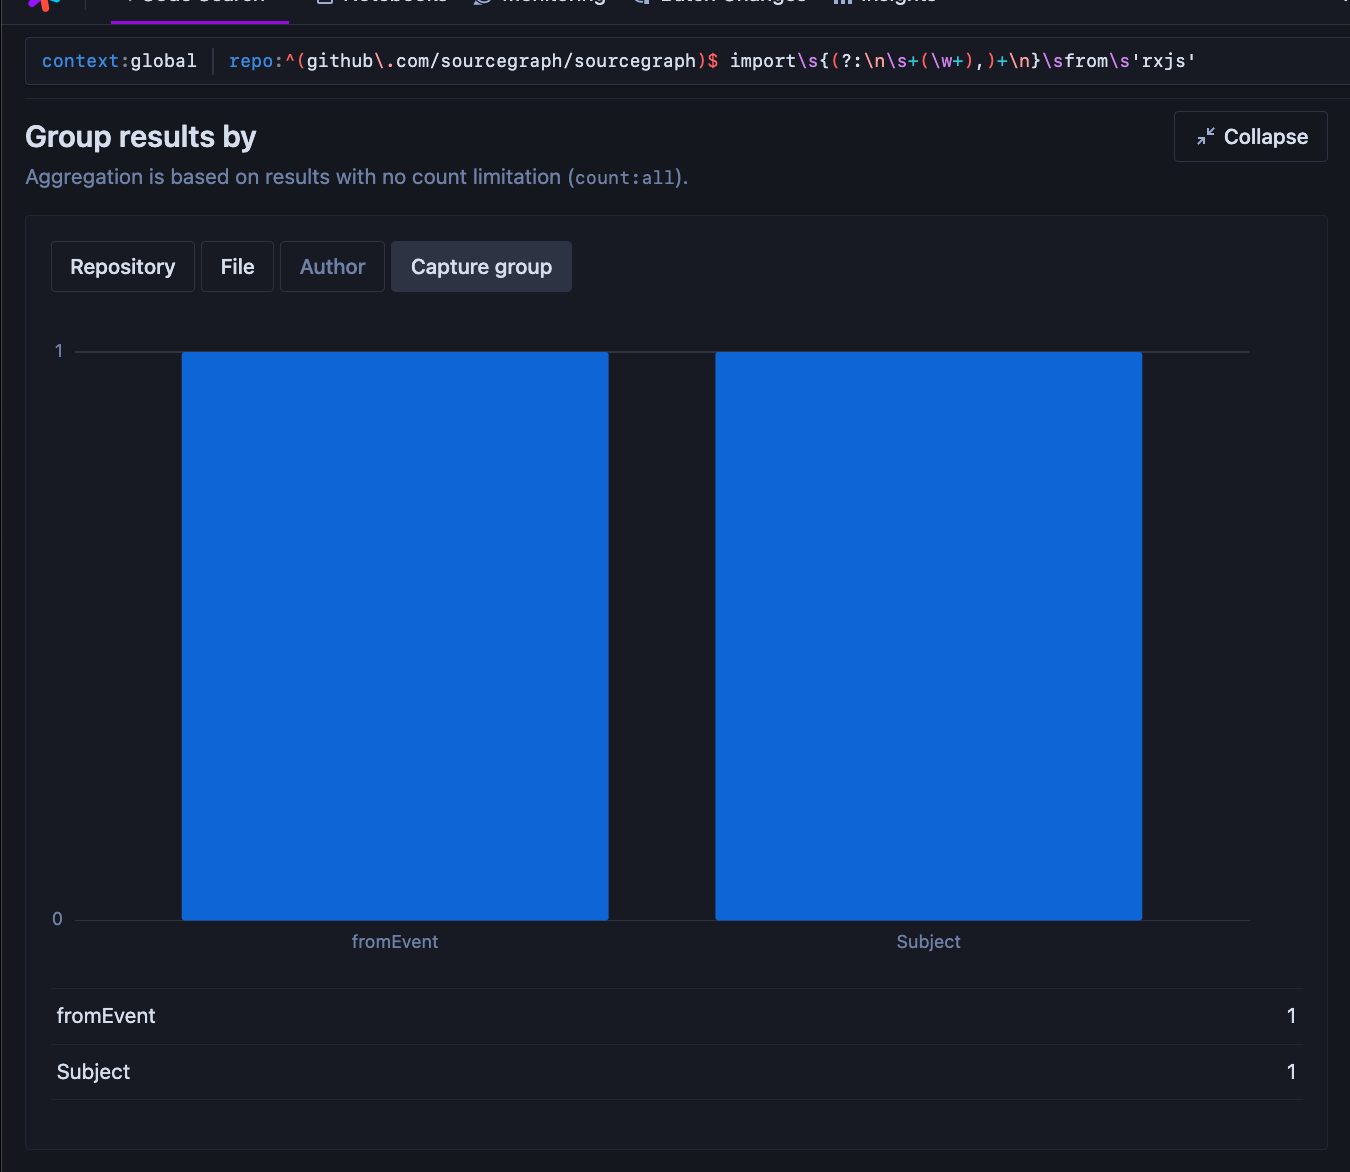Group results by Repository
This screenshot has height=1172, width=1350.
click(x=123, y=267)
